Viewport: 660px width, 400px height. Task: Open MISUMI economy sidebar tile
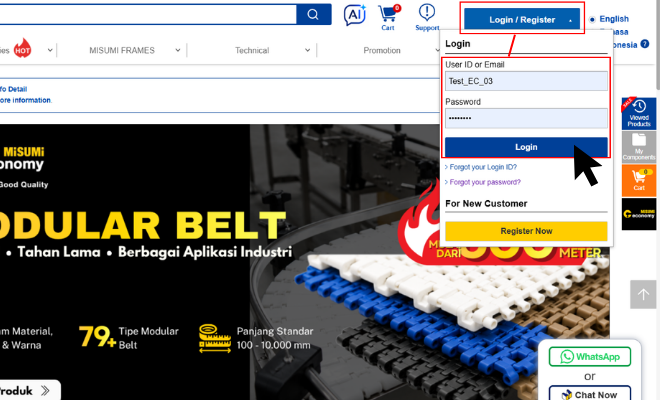[x=639, y=214]
